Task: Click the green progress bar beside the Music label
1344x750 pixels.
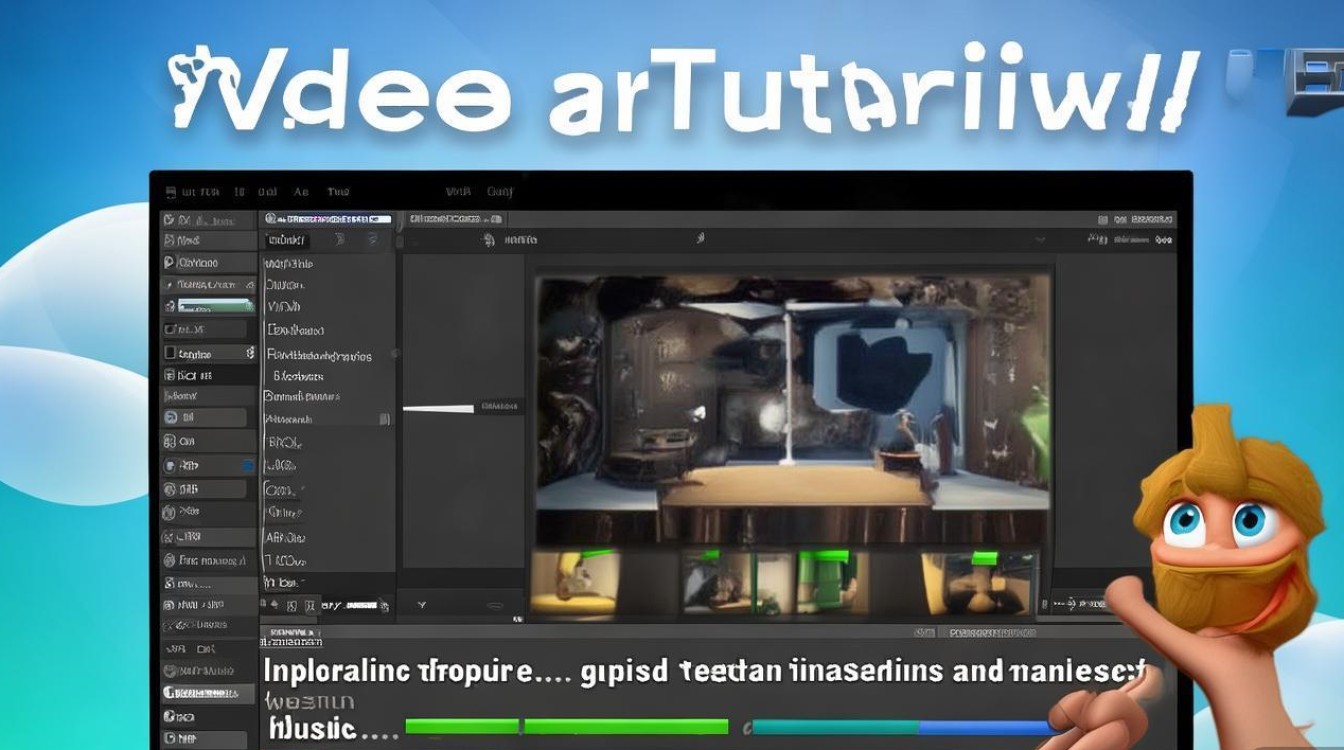Action: pyautogui.click(x=567, y=727)
